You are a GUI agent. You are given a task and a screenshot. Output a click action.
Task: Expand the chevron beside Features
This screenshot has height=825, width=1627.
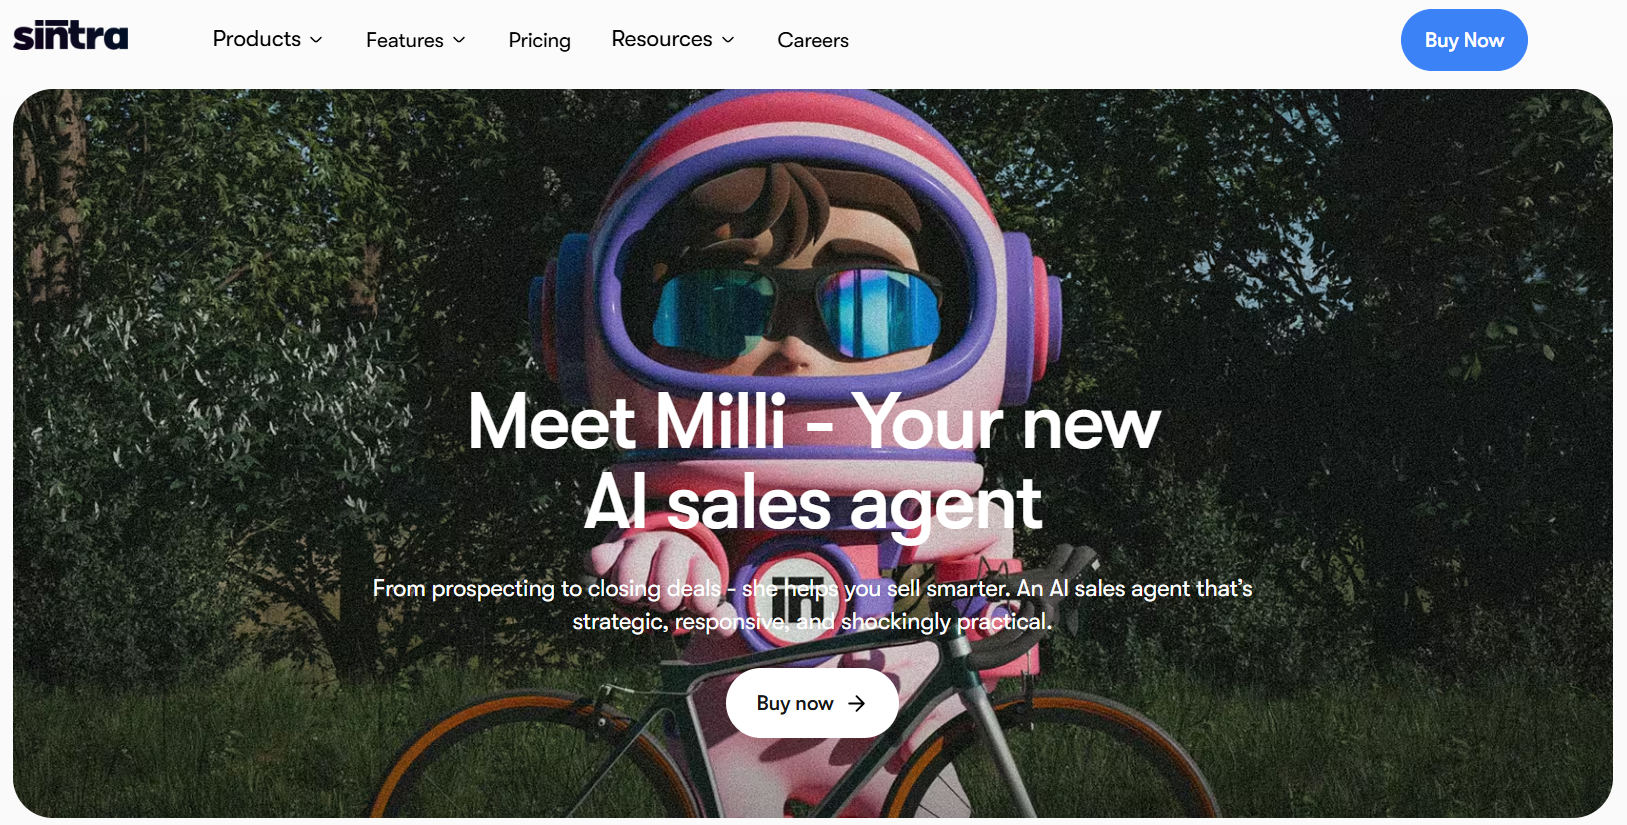(459, 40)
